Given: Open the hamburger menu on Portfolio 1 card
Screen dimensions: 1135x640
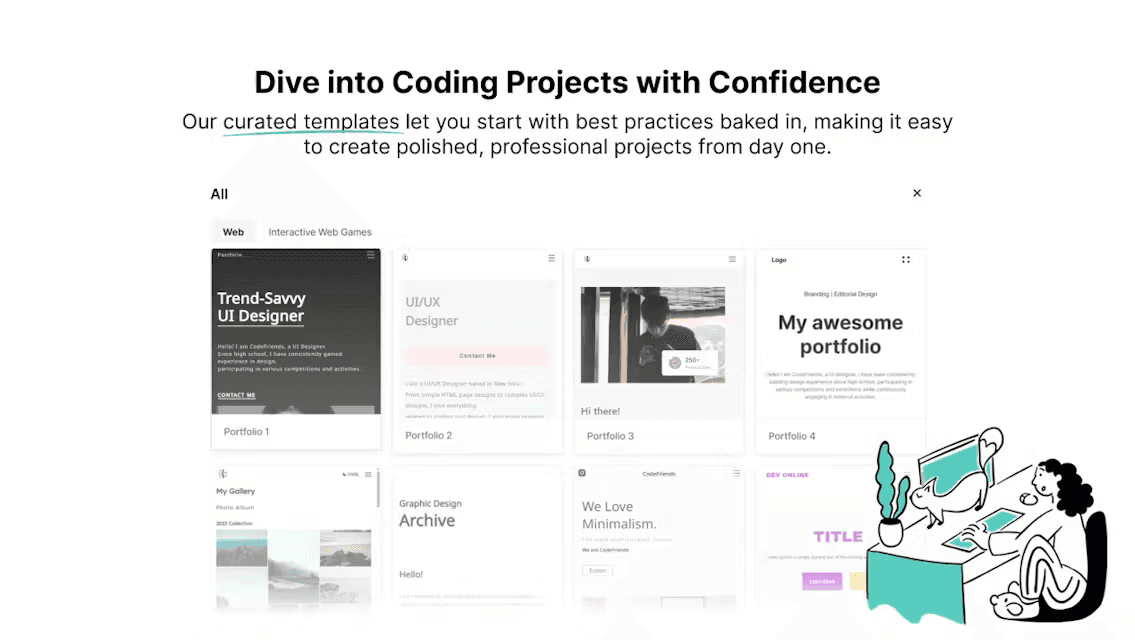Looking at the screenshot, I should pos(372,255).
